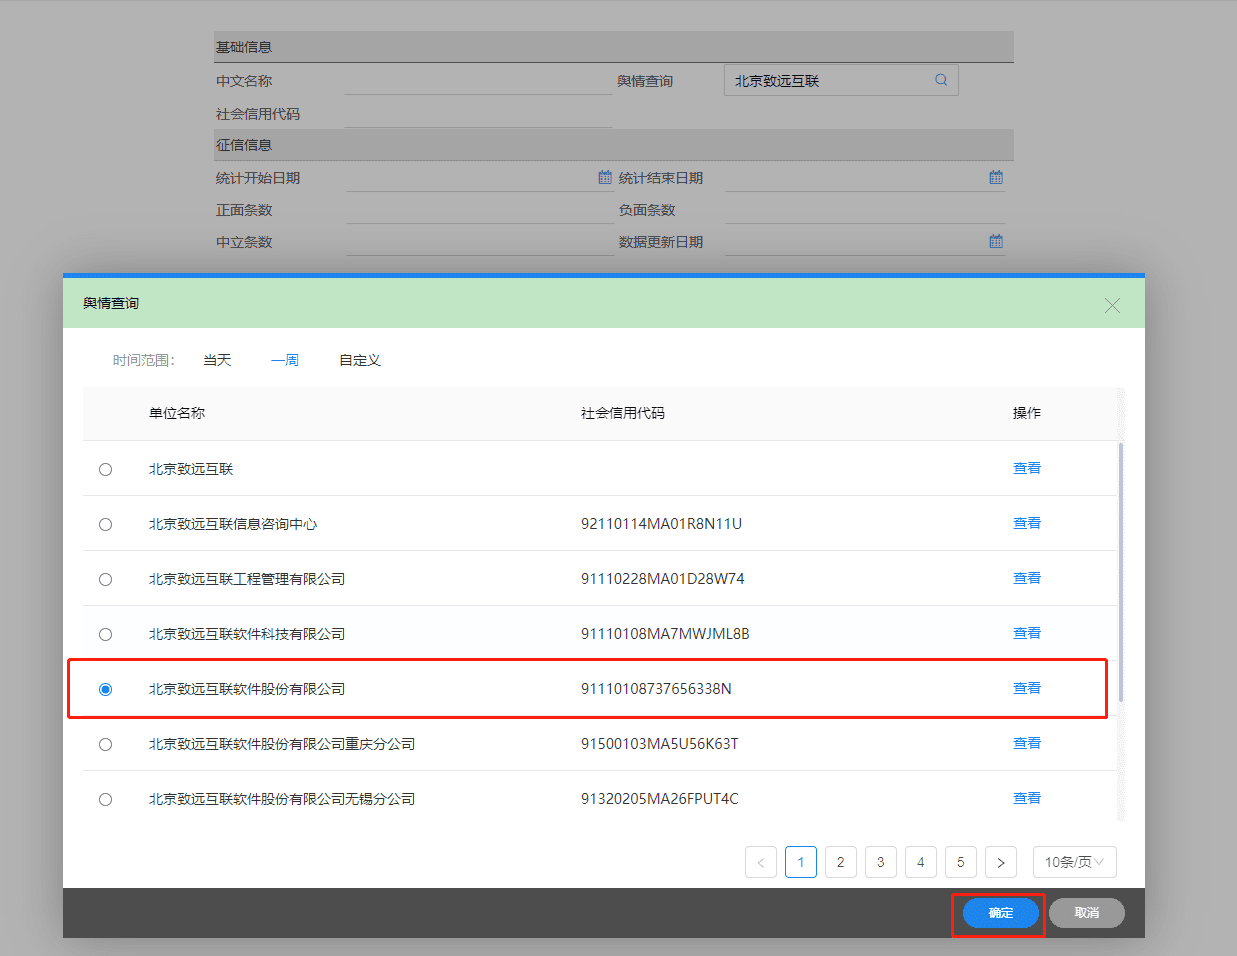Select radio button for 北京致远互联

click(x=105, y=469)
